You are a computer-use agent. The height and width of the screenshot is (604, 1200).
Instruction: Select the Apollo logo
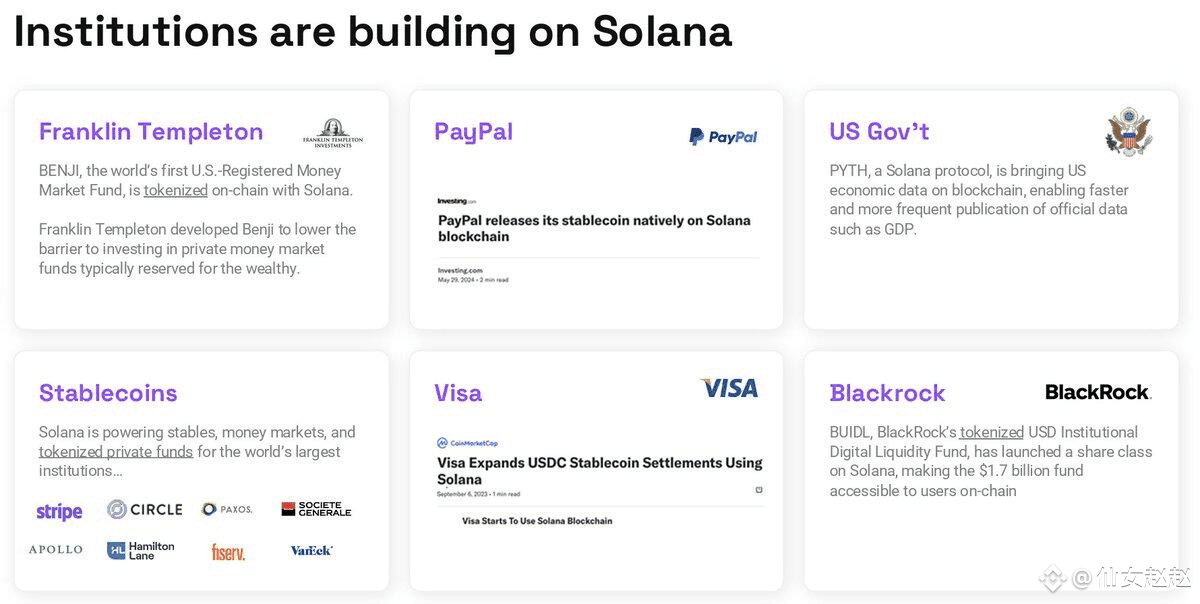tap(56, 550)
